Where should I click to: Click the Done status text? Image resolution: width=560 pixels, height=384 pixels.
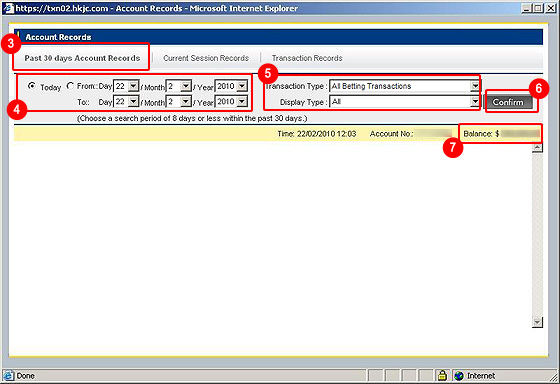(26, 376)
